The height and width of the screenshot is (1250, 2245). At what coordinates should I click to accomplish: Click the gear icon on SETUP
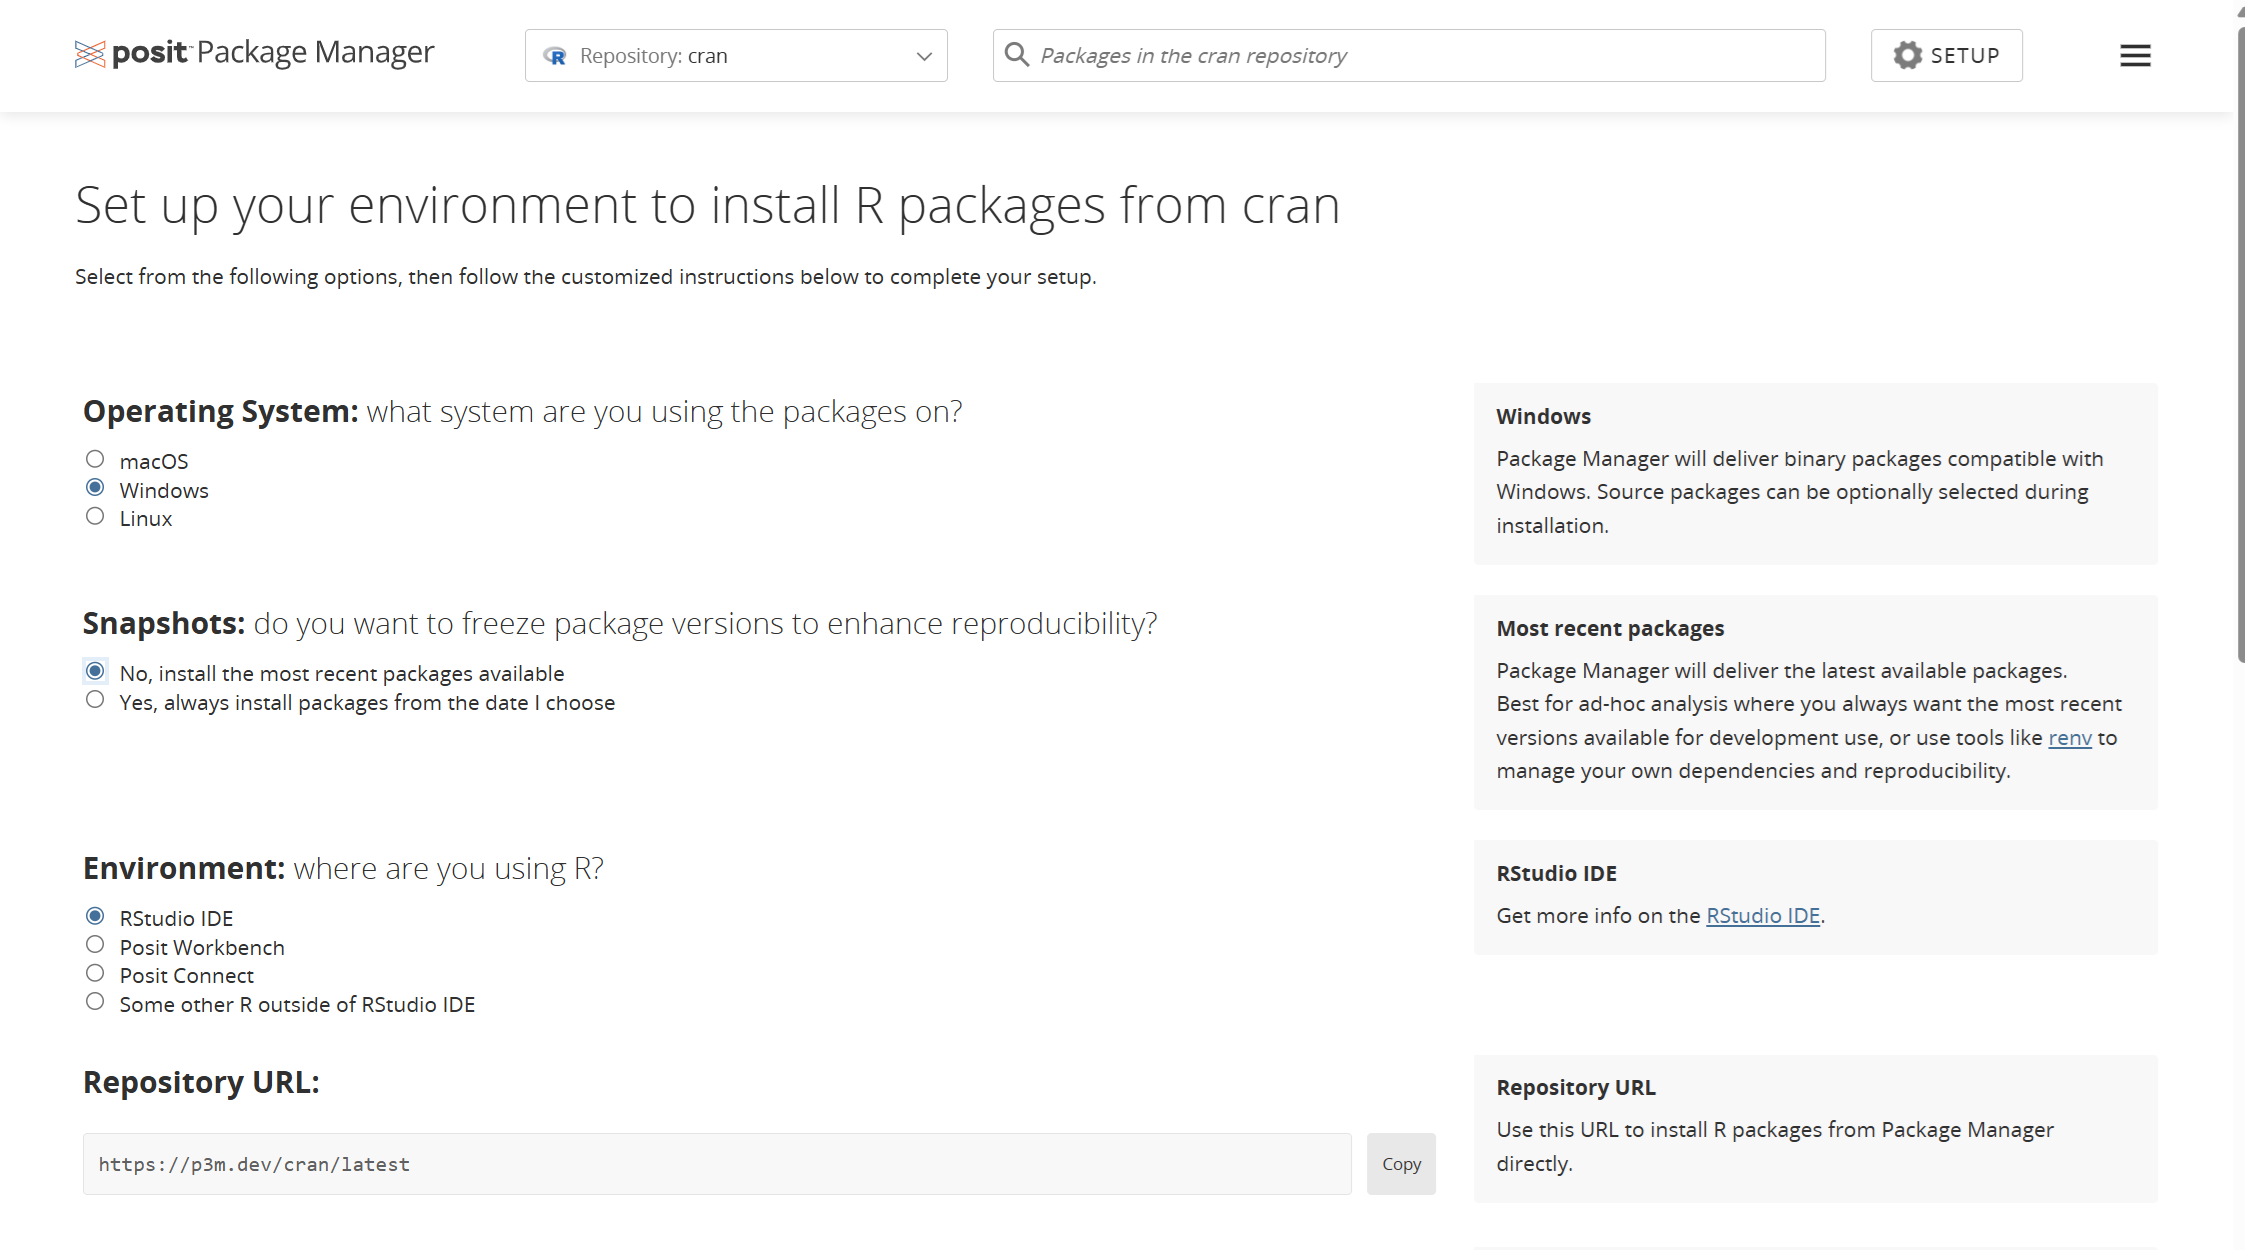click(1907, 55)
